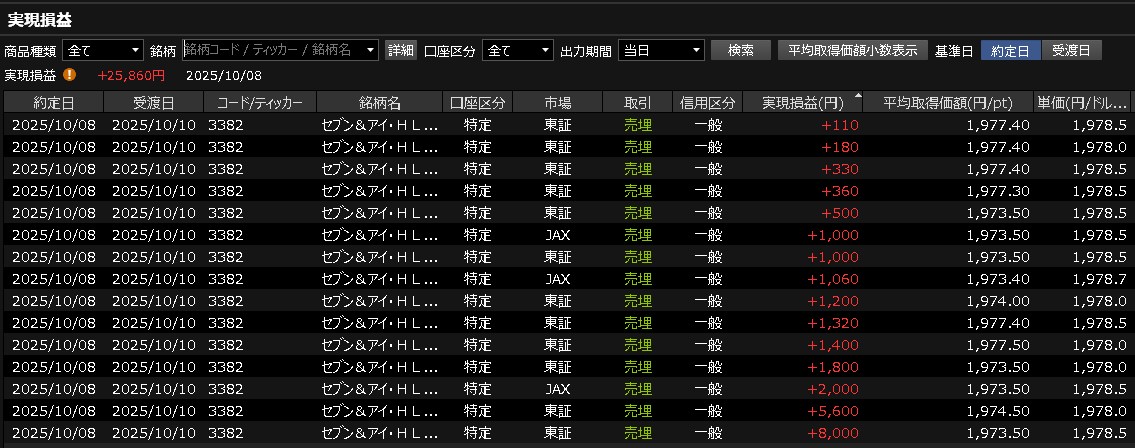Click the +180 profit cell

(840, 147)
